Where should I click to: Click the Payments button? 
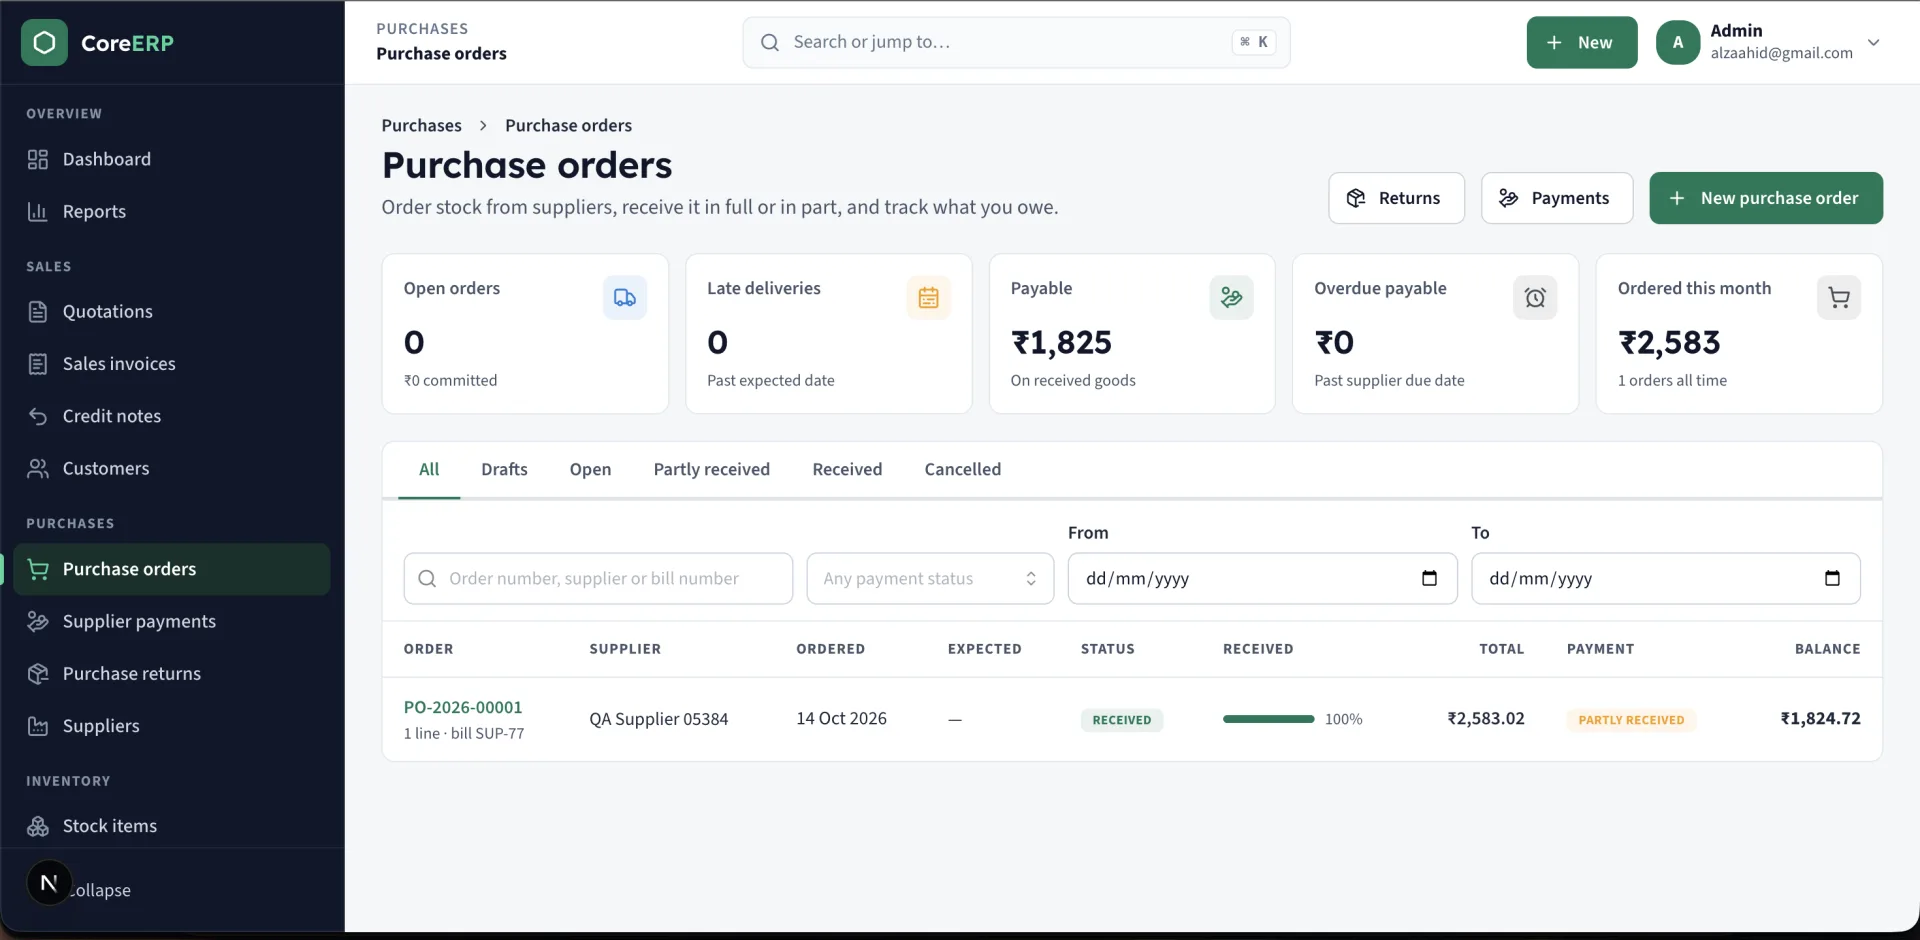tap(1557, 198)
